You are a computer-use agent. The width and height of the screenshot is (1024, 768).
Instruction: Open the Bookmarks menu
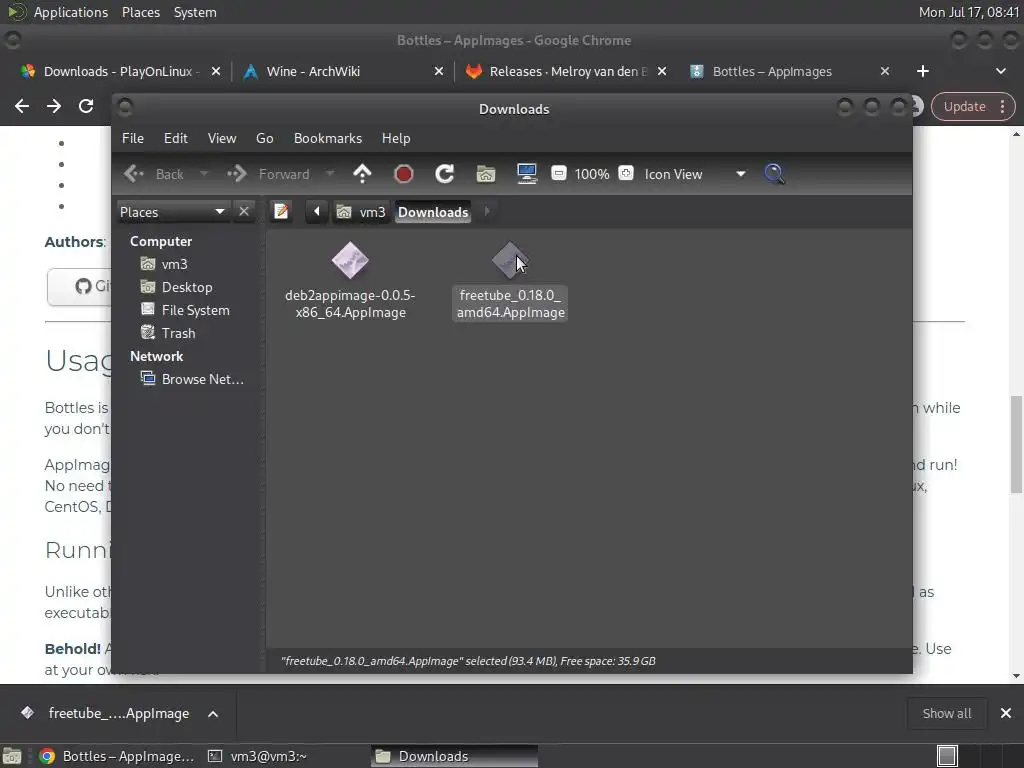coord(328,138)
